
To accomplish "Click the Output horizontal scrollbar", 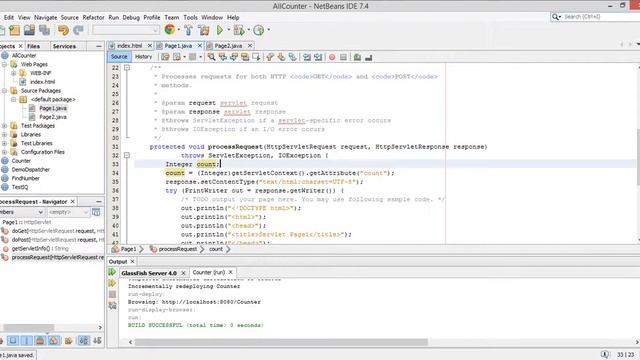I will point(282,342).
